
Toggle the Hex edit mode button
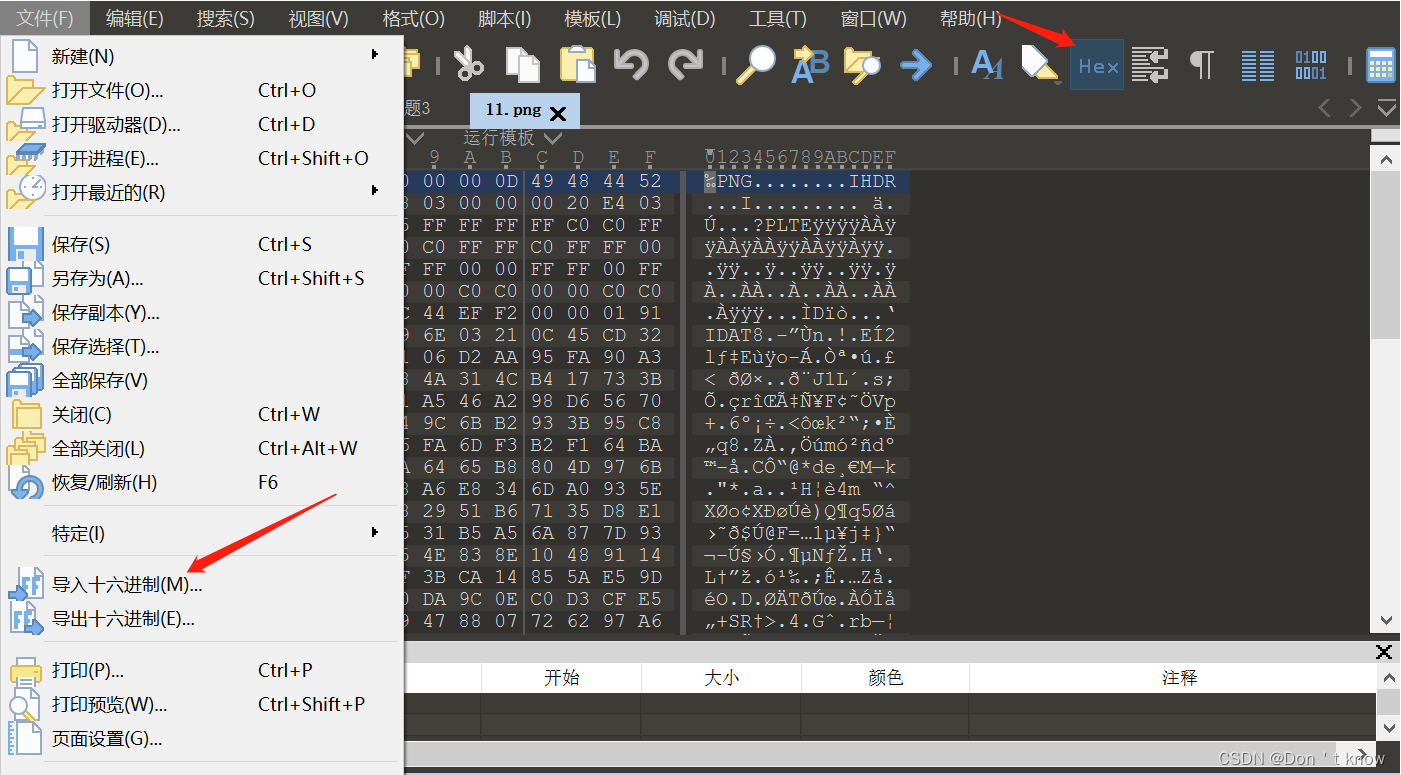pyautogui.click(x=1097, y=65)
